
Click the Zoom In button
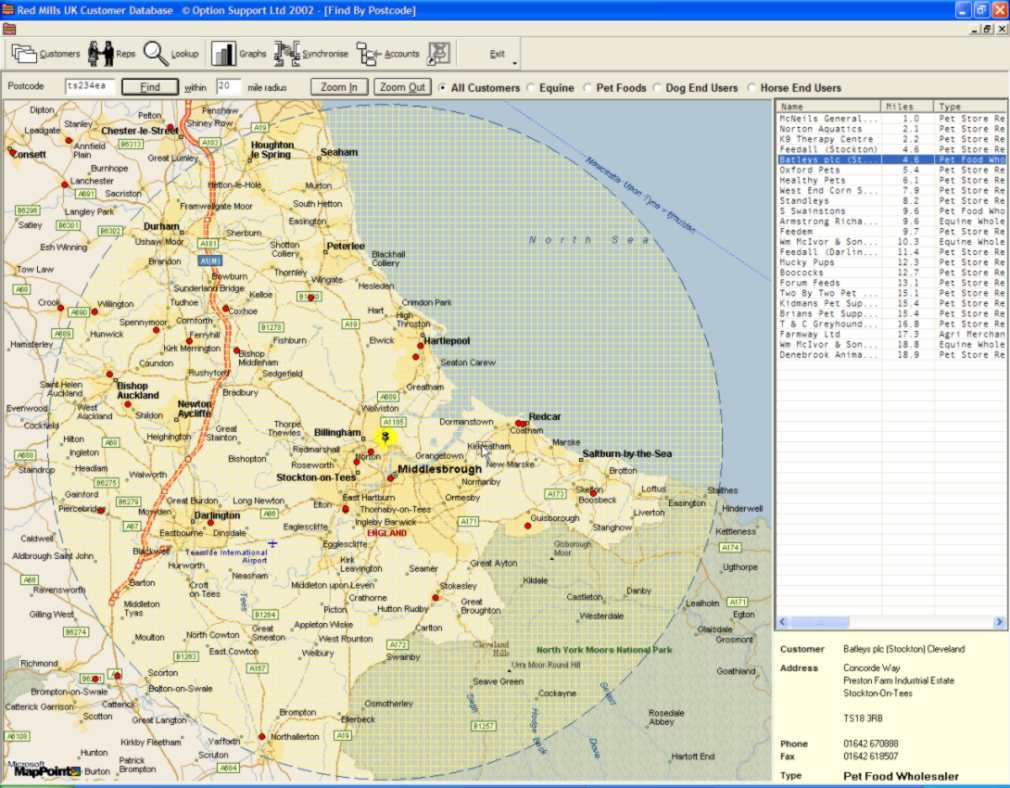[x=340, y=87]
